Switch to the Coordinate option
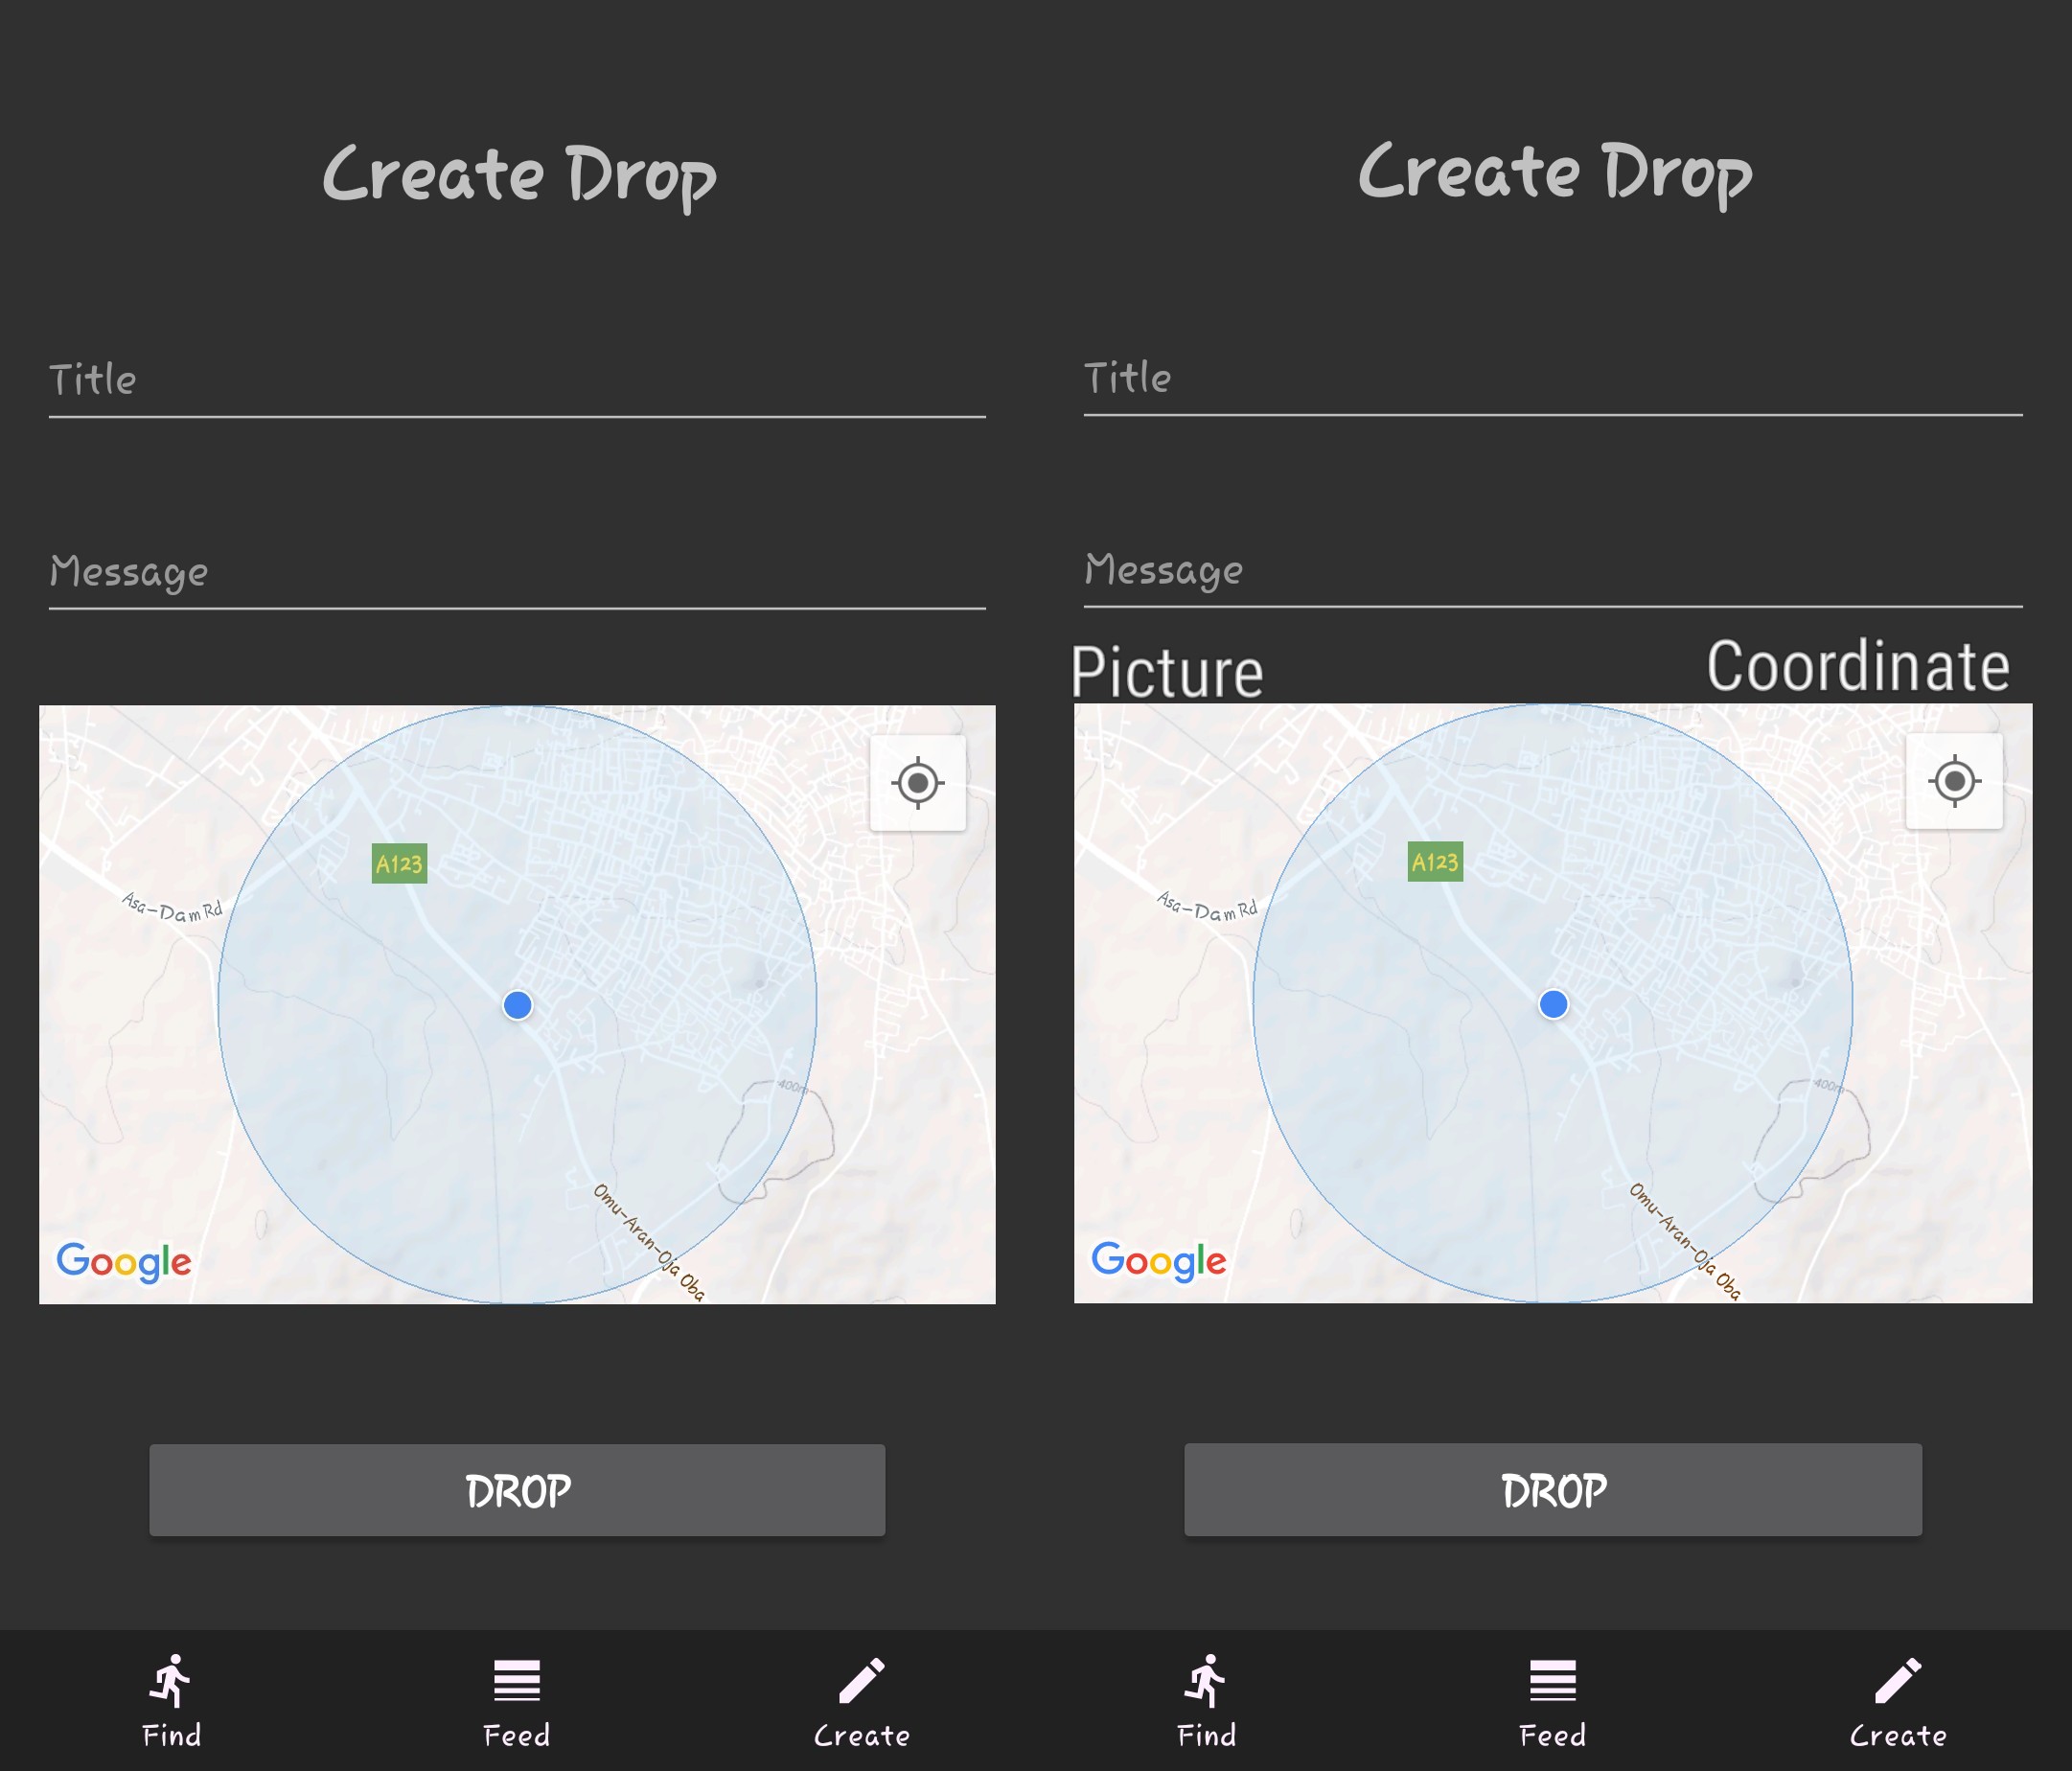The height and width of the screenshot is (1771, 2072). tap(1857, 666)
